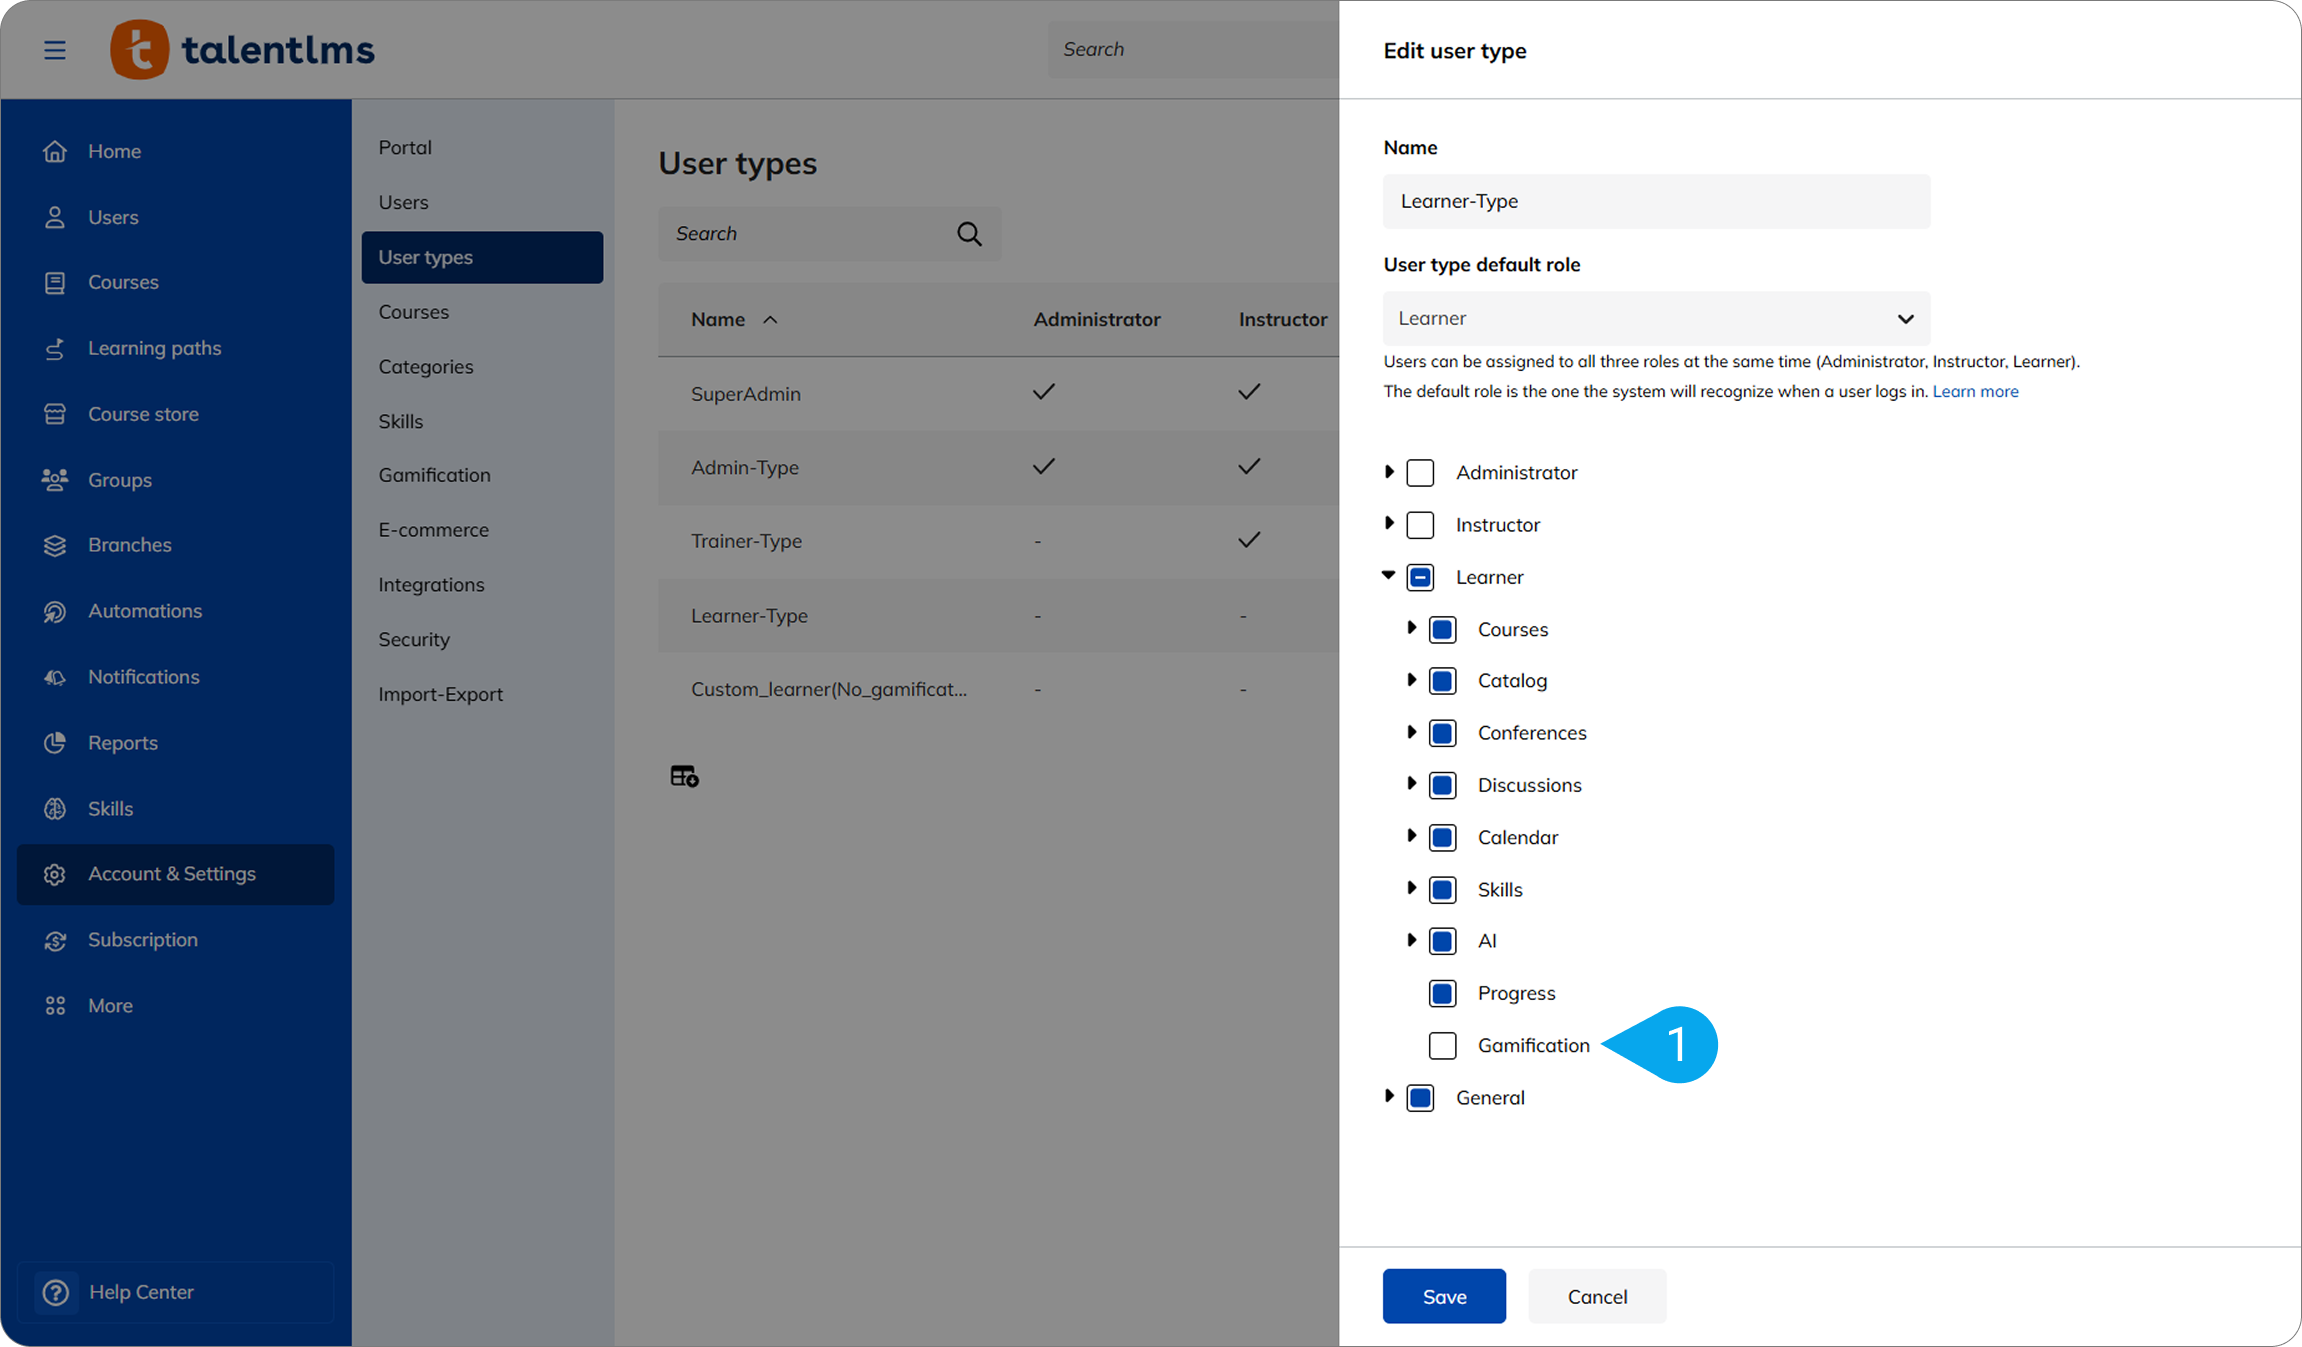
Task: Open Branches from the sidebar icon
Action: pyautogui.click(x=55, y=545)
